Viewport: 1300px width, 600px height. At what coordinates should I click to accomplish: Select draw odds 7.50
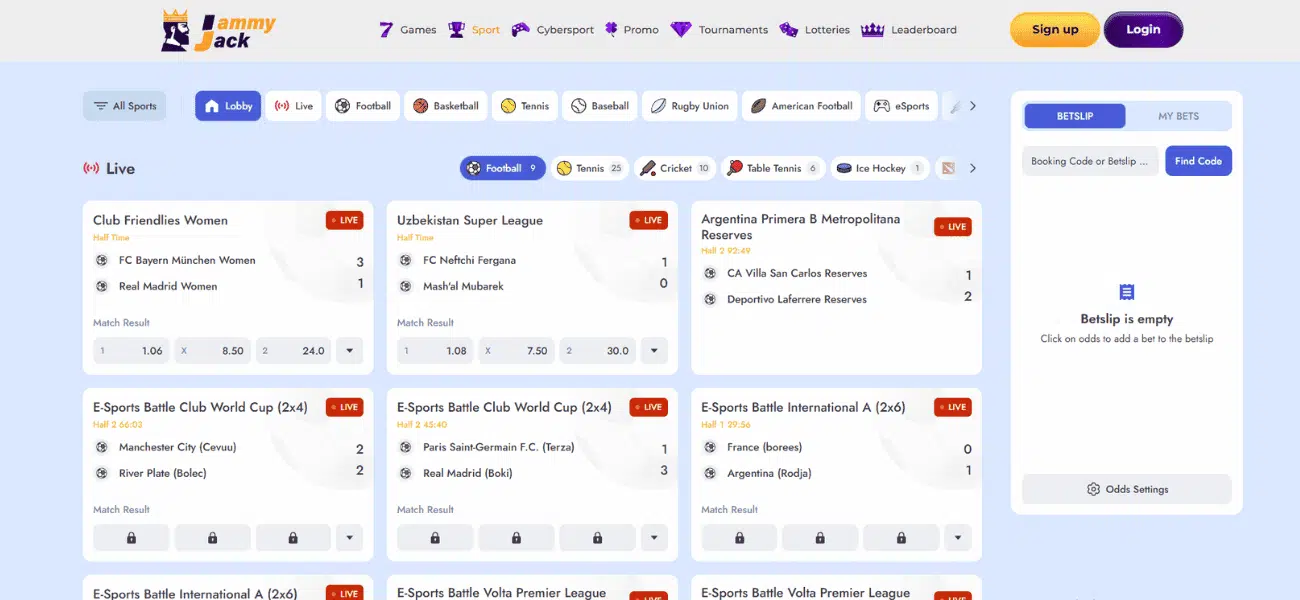coord(517,351)
